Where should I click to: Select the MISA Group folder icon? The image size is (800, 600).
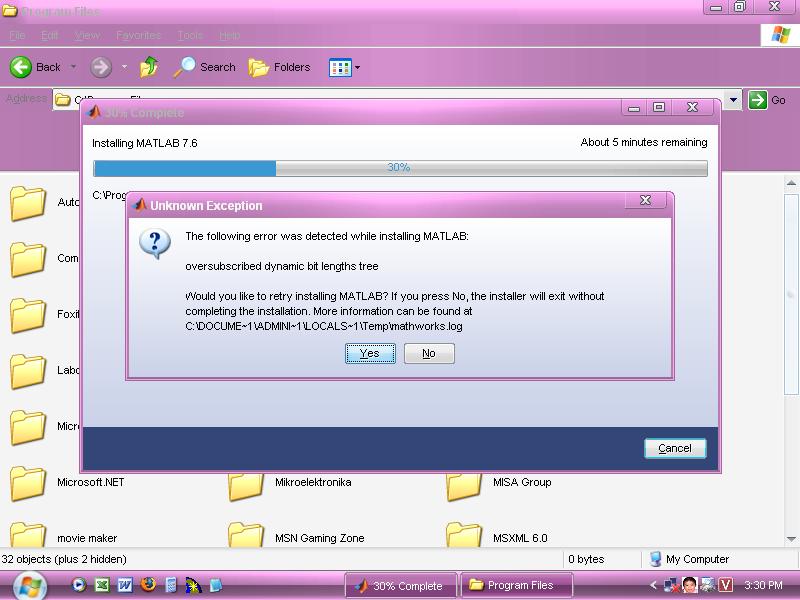coord(463,487)
